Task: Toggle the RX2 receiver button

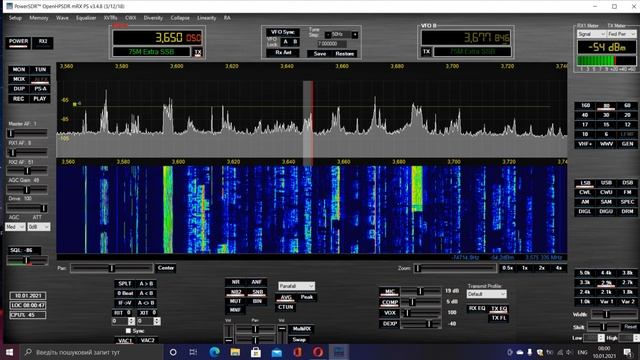Action: [43, 42]
